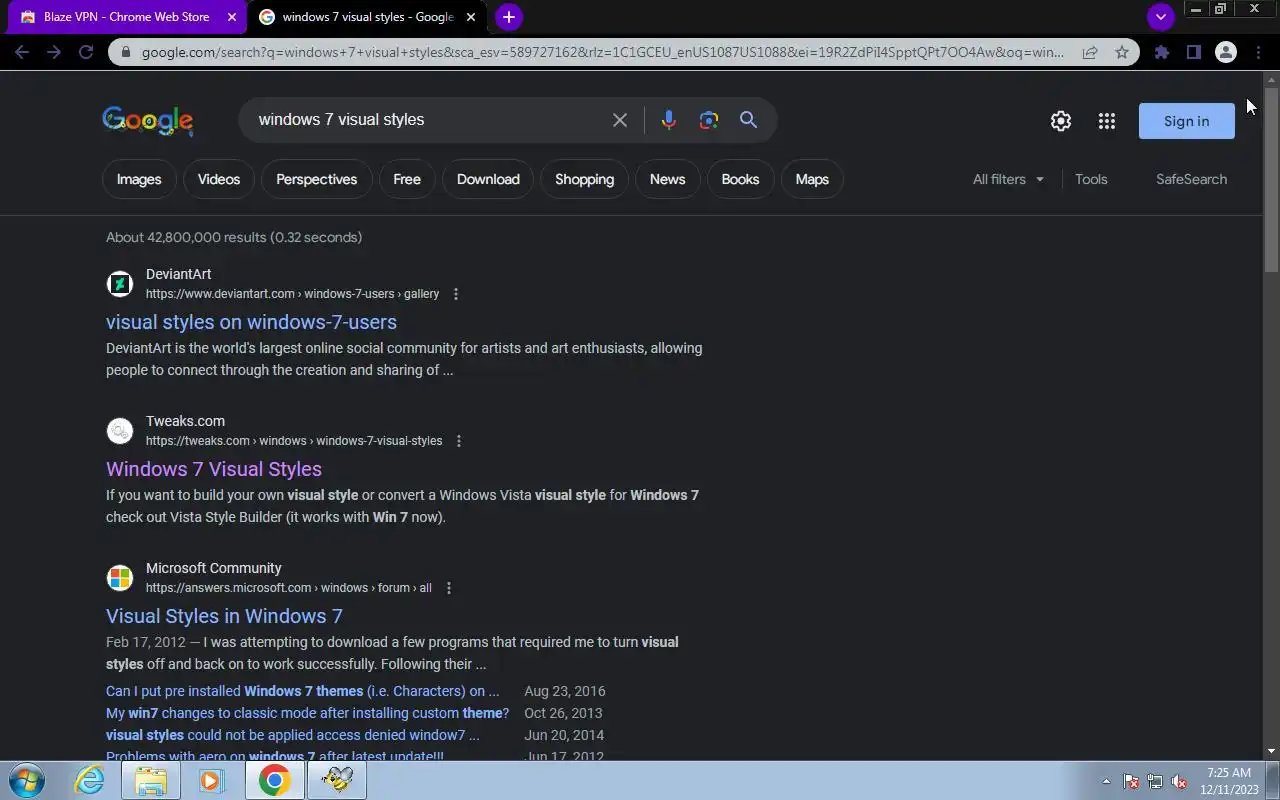This screenshot has width=1280, height=800.
Task: Open more options for DeviantArt result
Action: (x=456, y=294)
